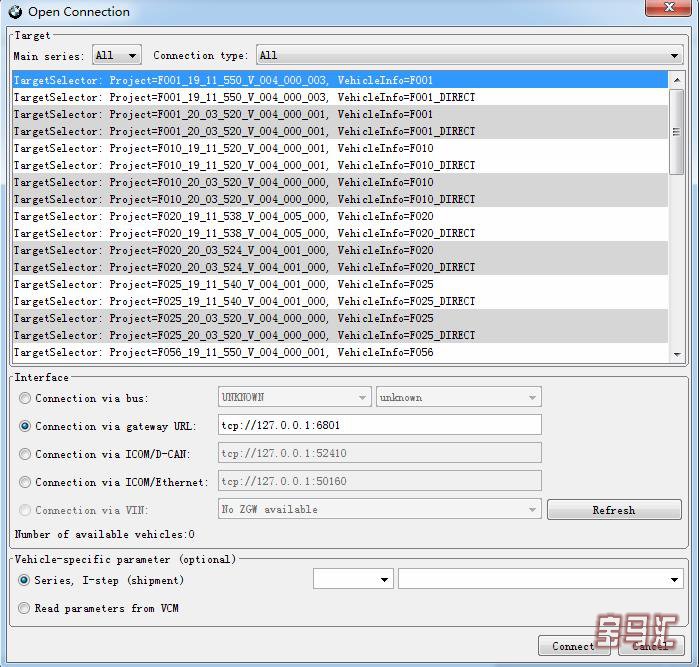This screenshot has width=699, height=667.
Task: Select F020_19_11_538 target with VehicleInfo=F020_DIRECT
Action: [x=340, y=233]
